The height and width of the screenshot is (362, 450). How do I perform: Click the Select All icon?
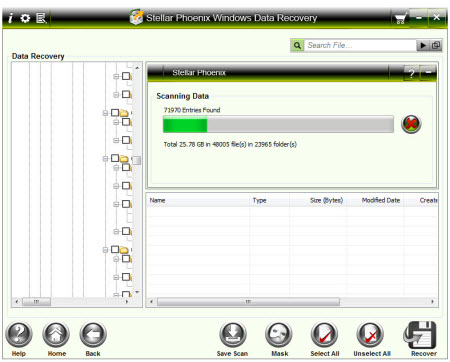324,335
